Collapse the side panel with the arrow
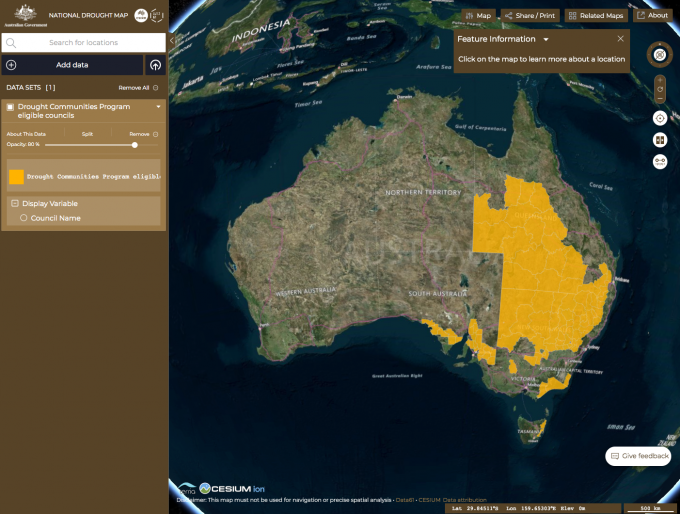Screen dimensions: 680x514 coord(172,40)
